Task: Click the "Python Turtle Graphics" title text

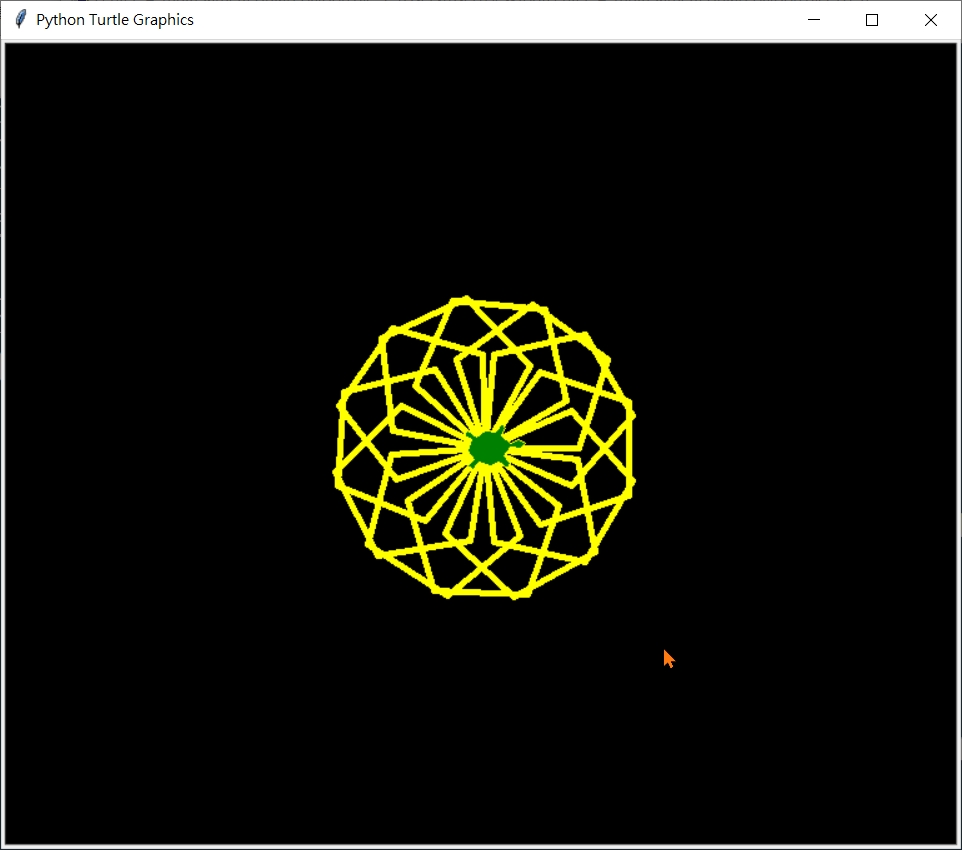Action: [115, 20]
